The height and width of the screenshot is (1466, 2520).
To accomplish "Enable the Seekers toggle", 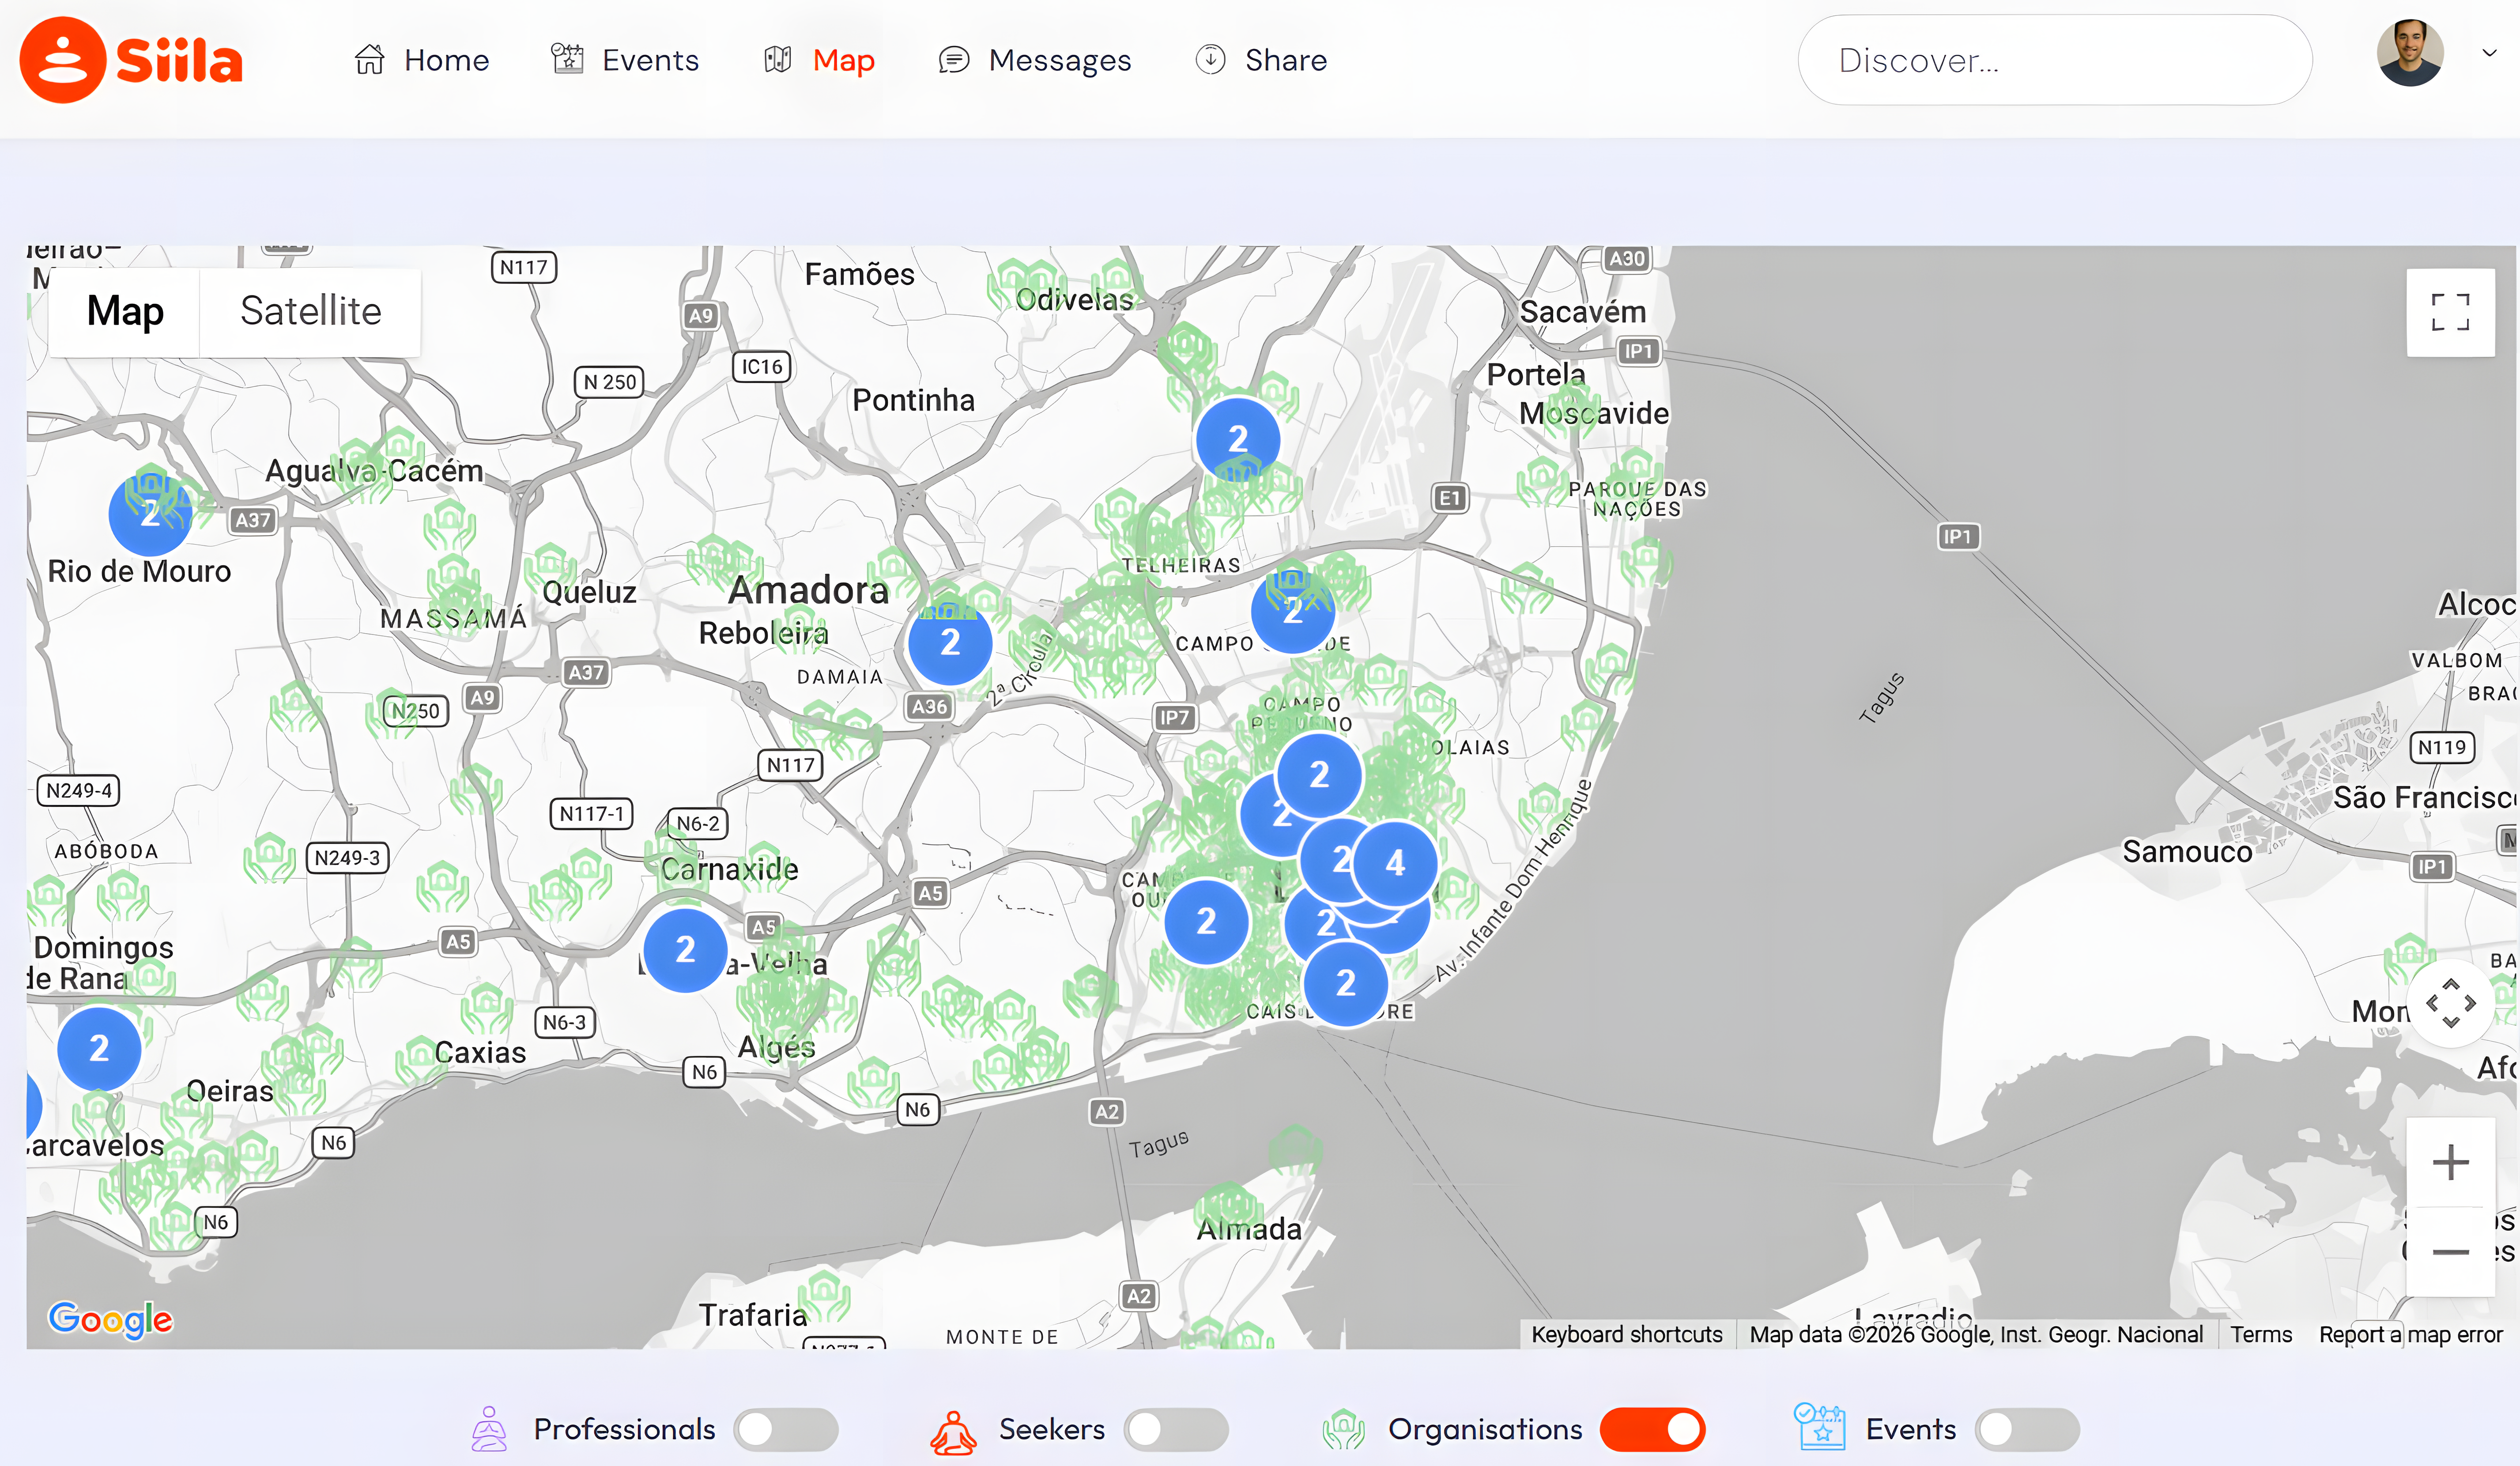I will coord(1176,1429).
